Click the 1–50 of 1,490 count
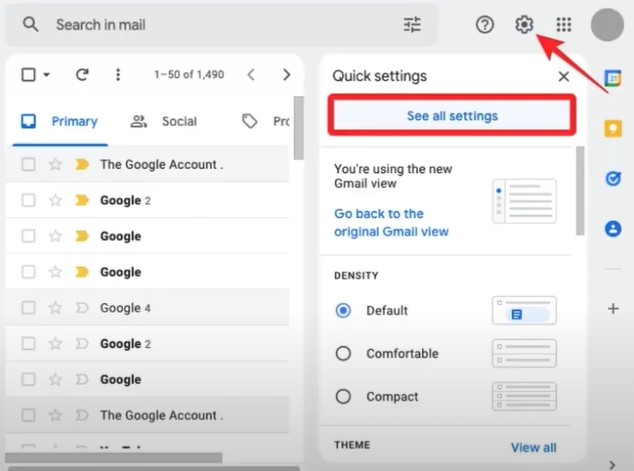Image resolution: width=634 pixels, height=471 pixels. pyautogui.click(x=189, y=74)
